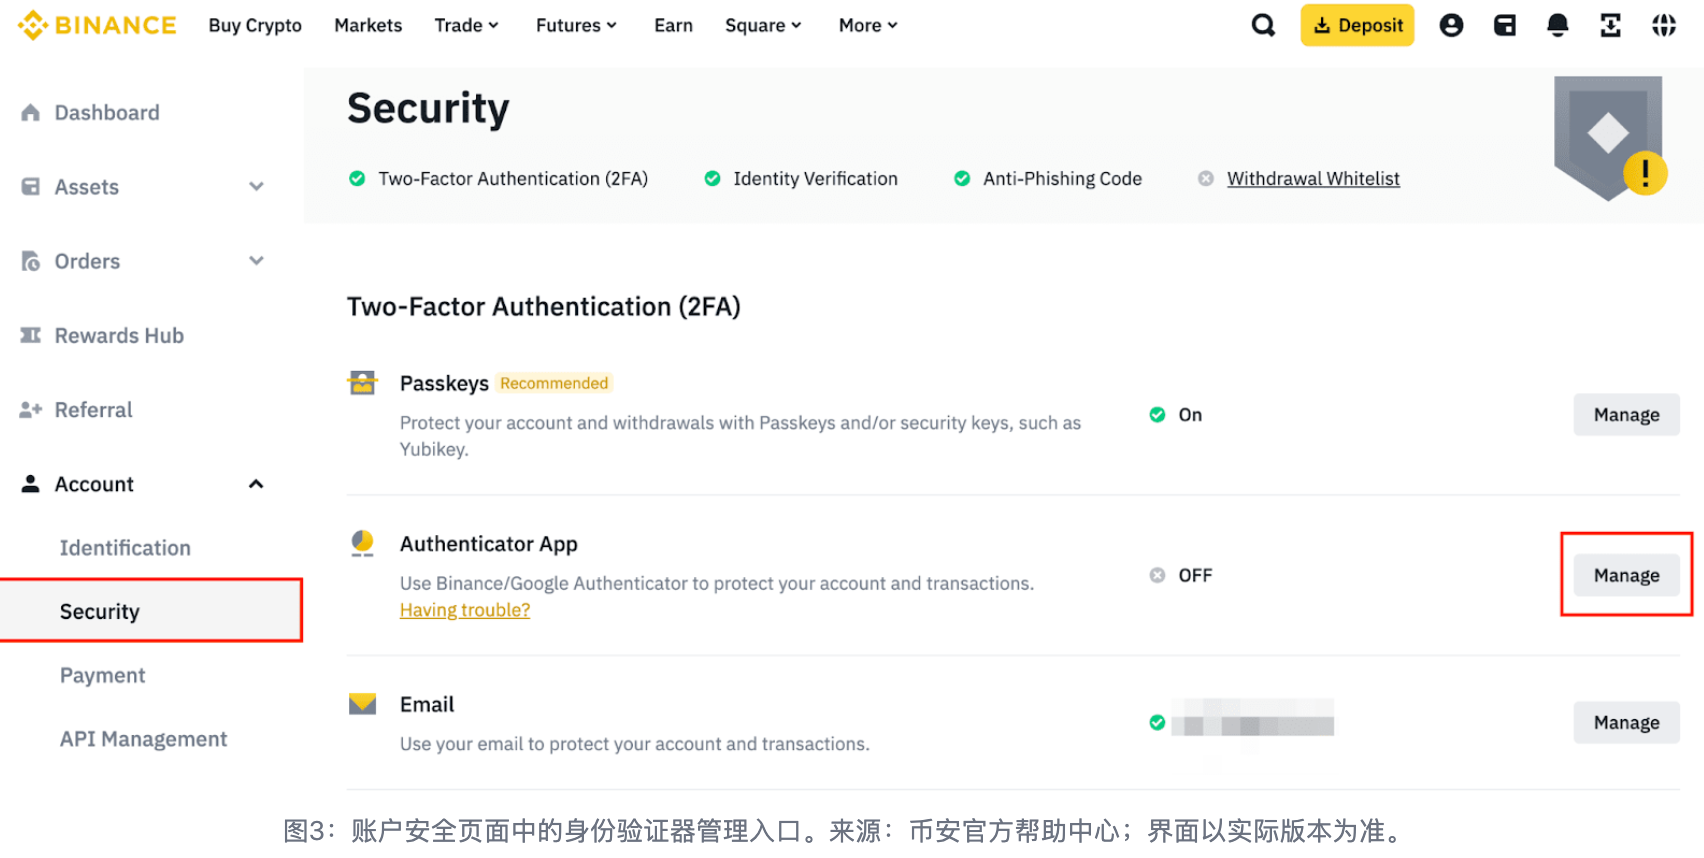Select Identification under Account
Viewport: 1704px width, 858px height.
coord(125,548)
